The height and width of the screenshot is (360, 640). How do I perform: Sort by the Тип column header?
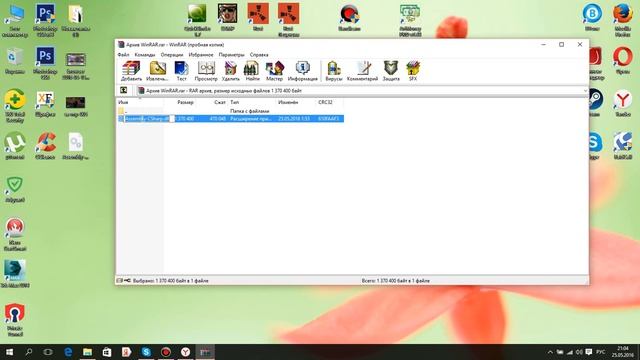(x=251, y=102)
